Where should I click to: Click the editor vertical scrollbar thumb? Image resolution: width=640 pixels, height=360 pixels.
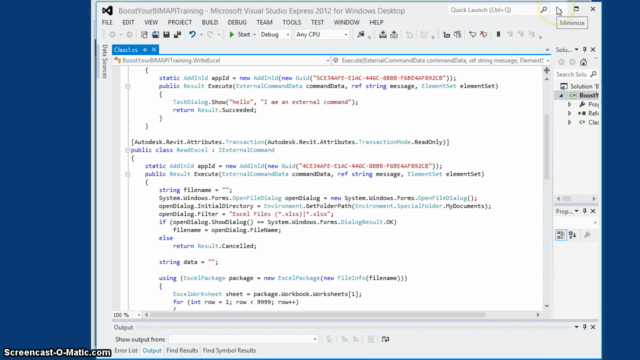547,147
